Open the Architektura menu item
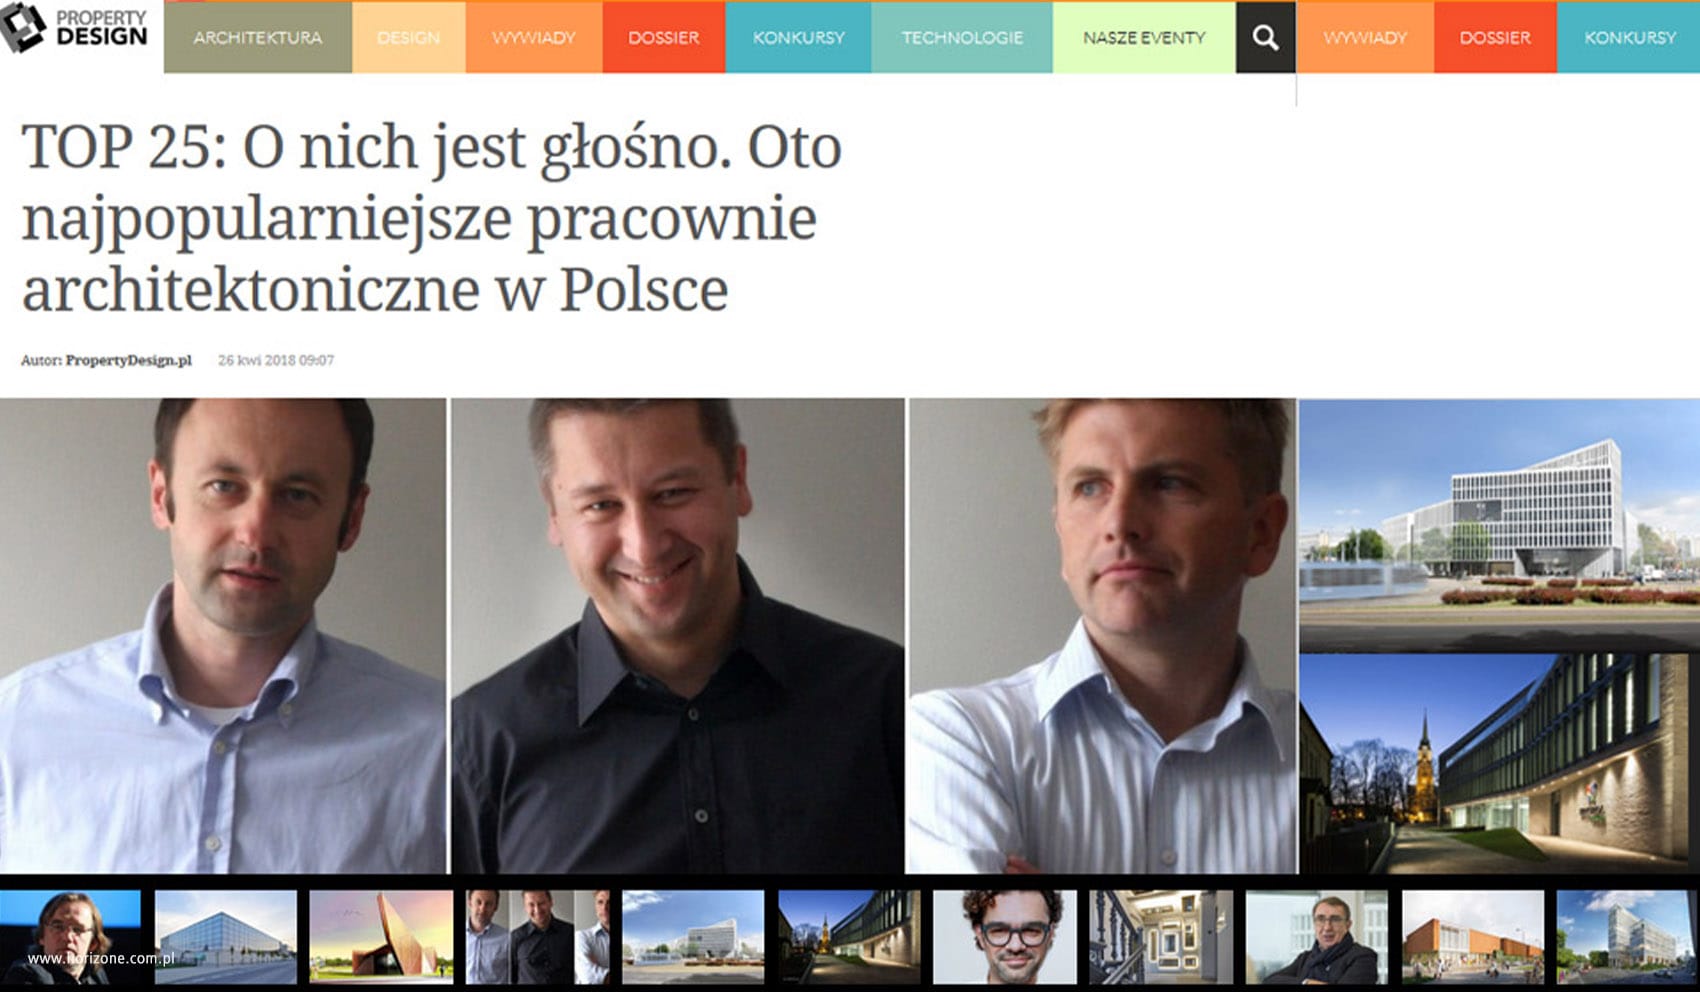 (258, 37)
